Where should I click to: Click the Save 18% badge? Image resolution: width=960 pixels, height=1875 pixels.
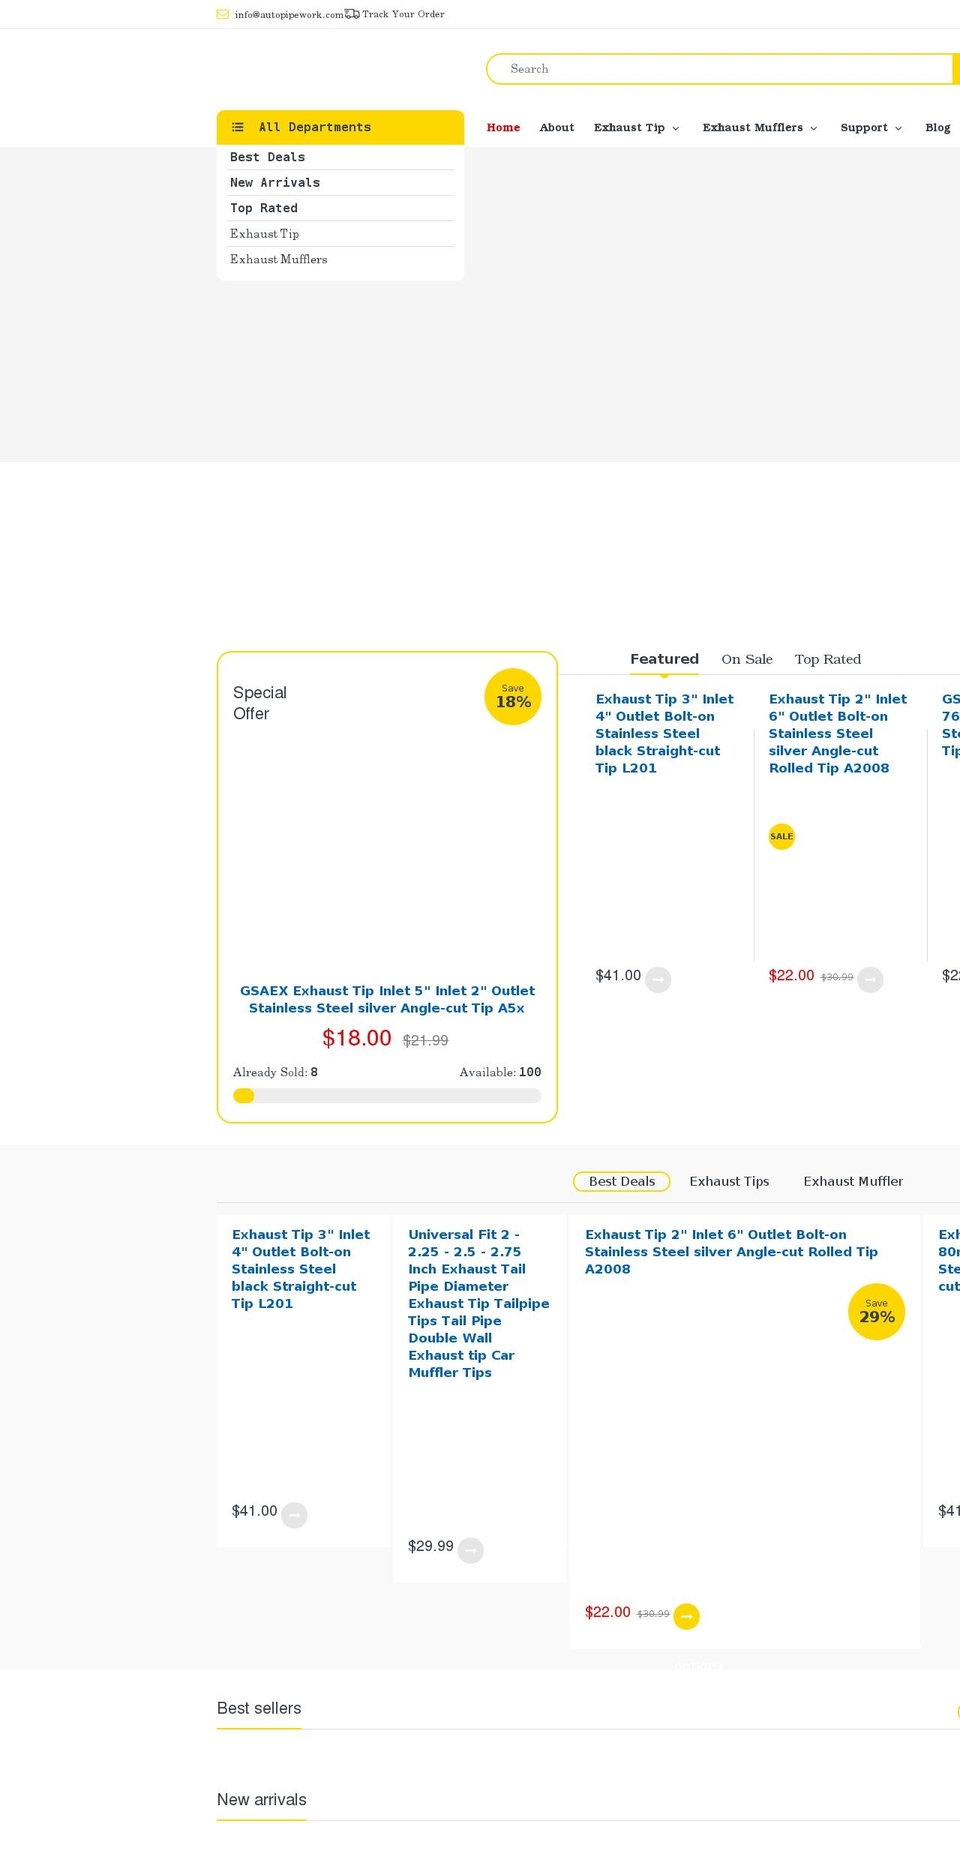(513, 696)
